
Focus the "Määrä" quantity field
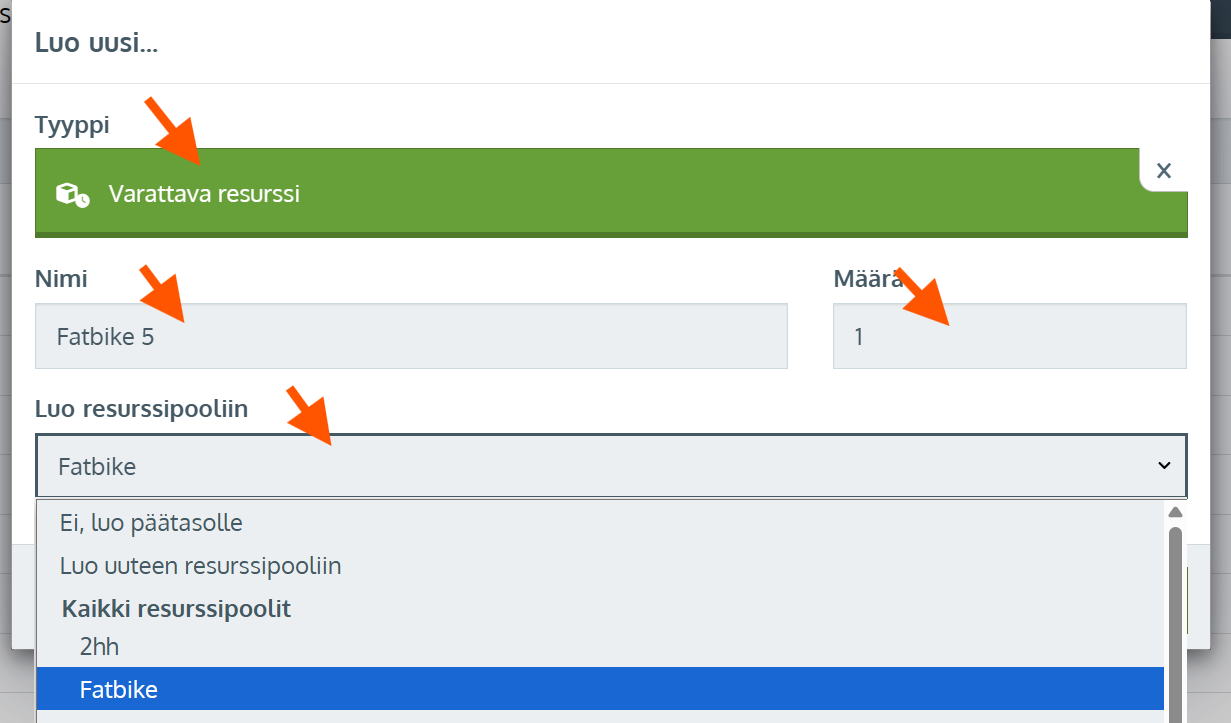coord(1009,337)
